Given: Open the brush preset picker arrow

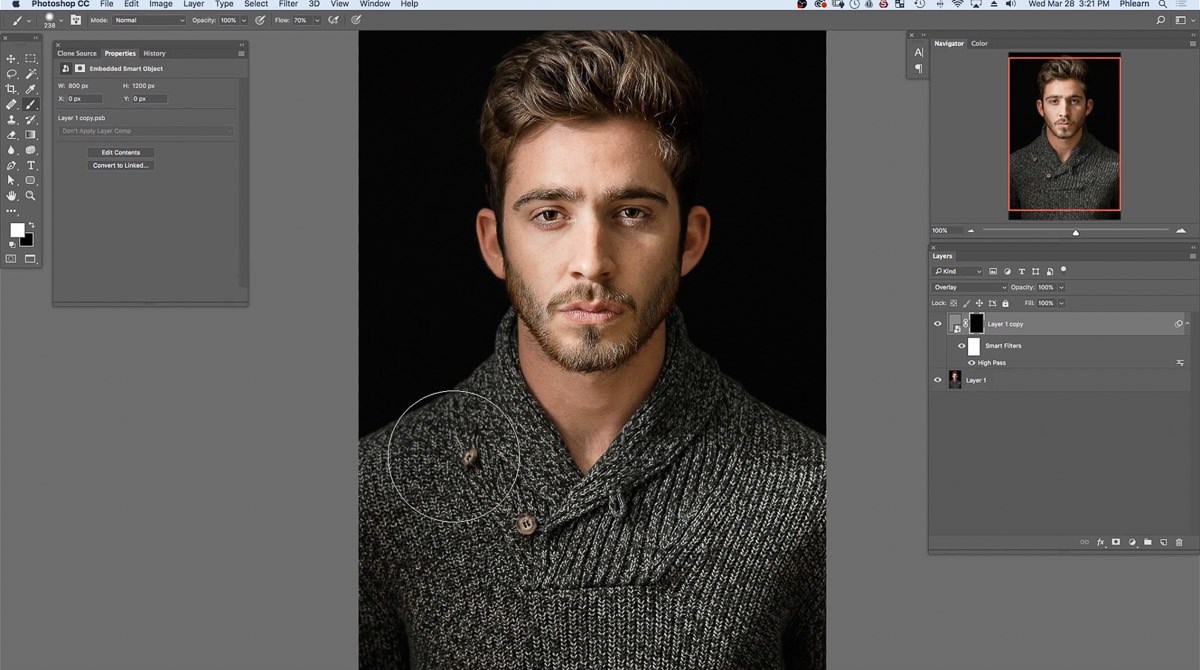Looking at the screenshot, I should (x=61, y=19).
